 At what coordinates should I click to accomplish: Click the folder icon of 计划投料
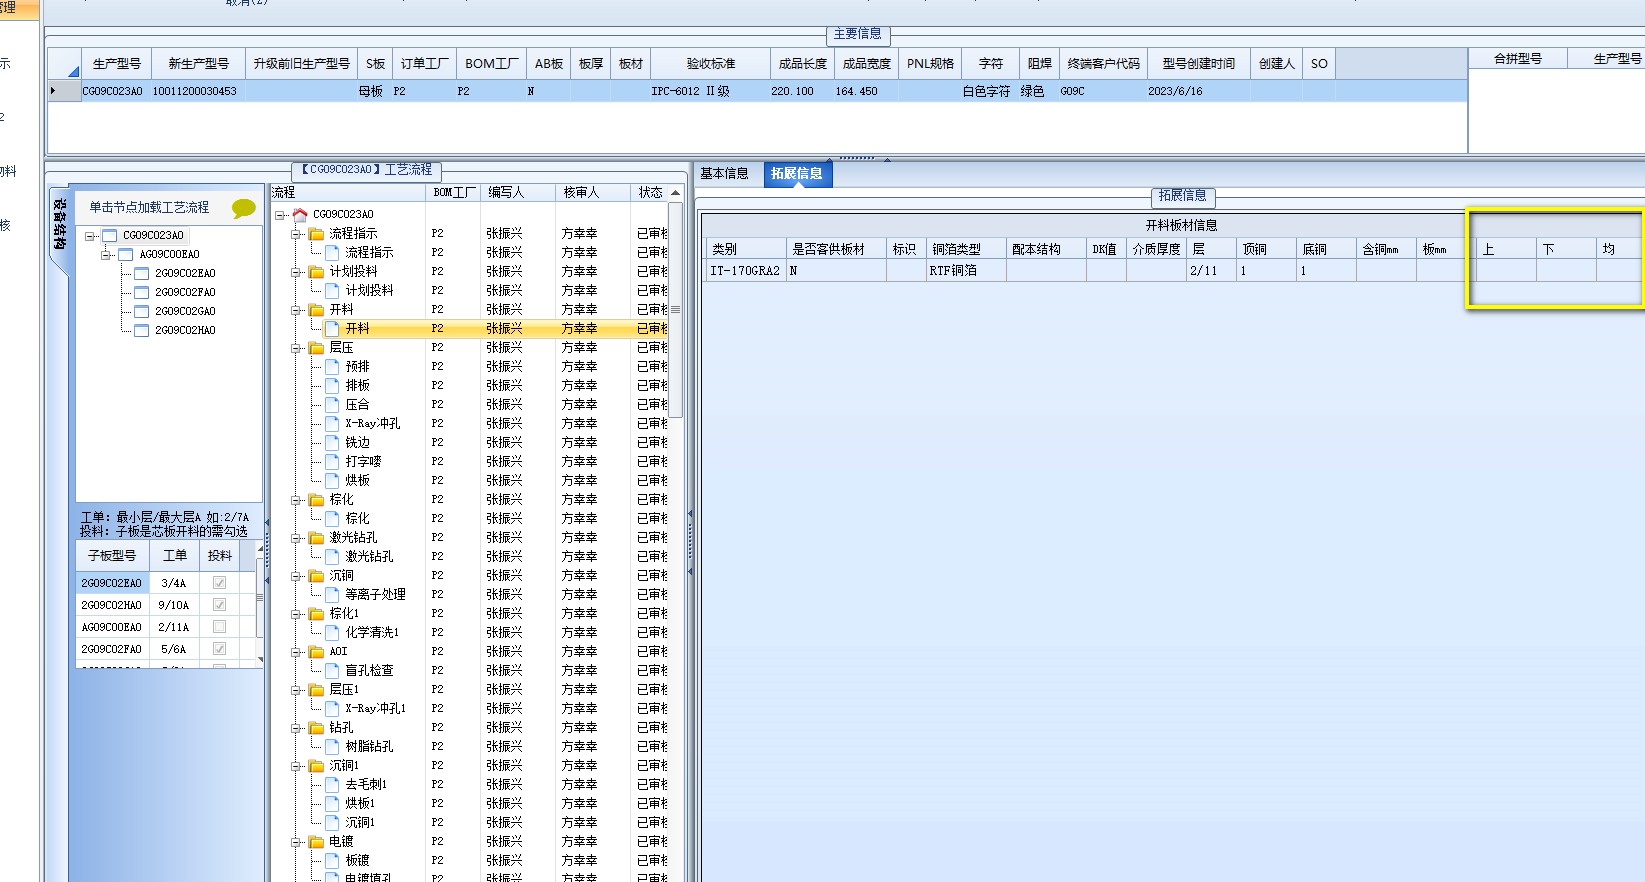click(x=316, y=271)
